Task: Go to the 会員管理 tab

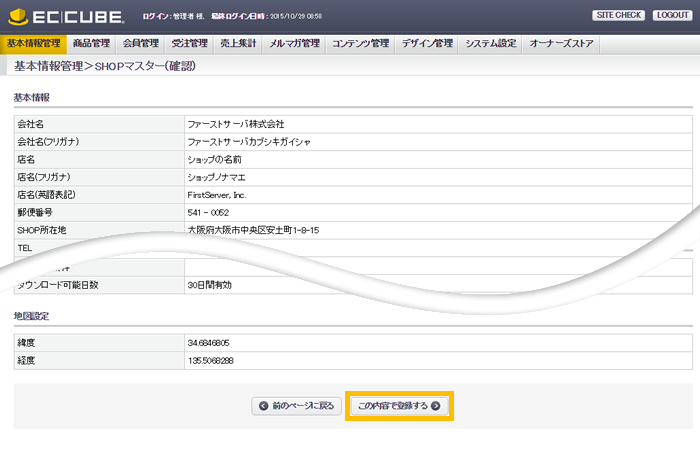Action: [140, 43]
